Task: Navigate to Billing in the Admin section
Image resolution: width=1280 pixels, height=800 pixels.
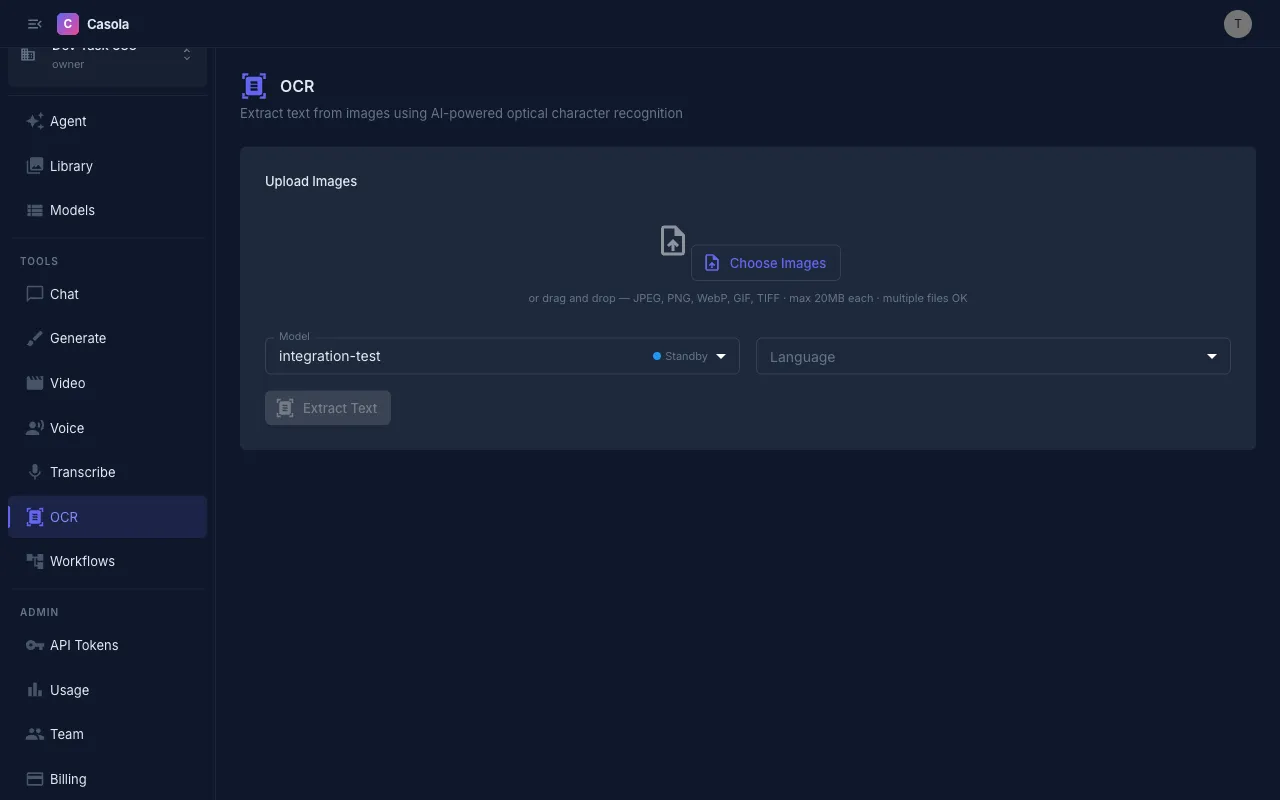Action: click(x=68, y=779)
